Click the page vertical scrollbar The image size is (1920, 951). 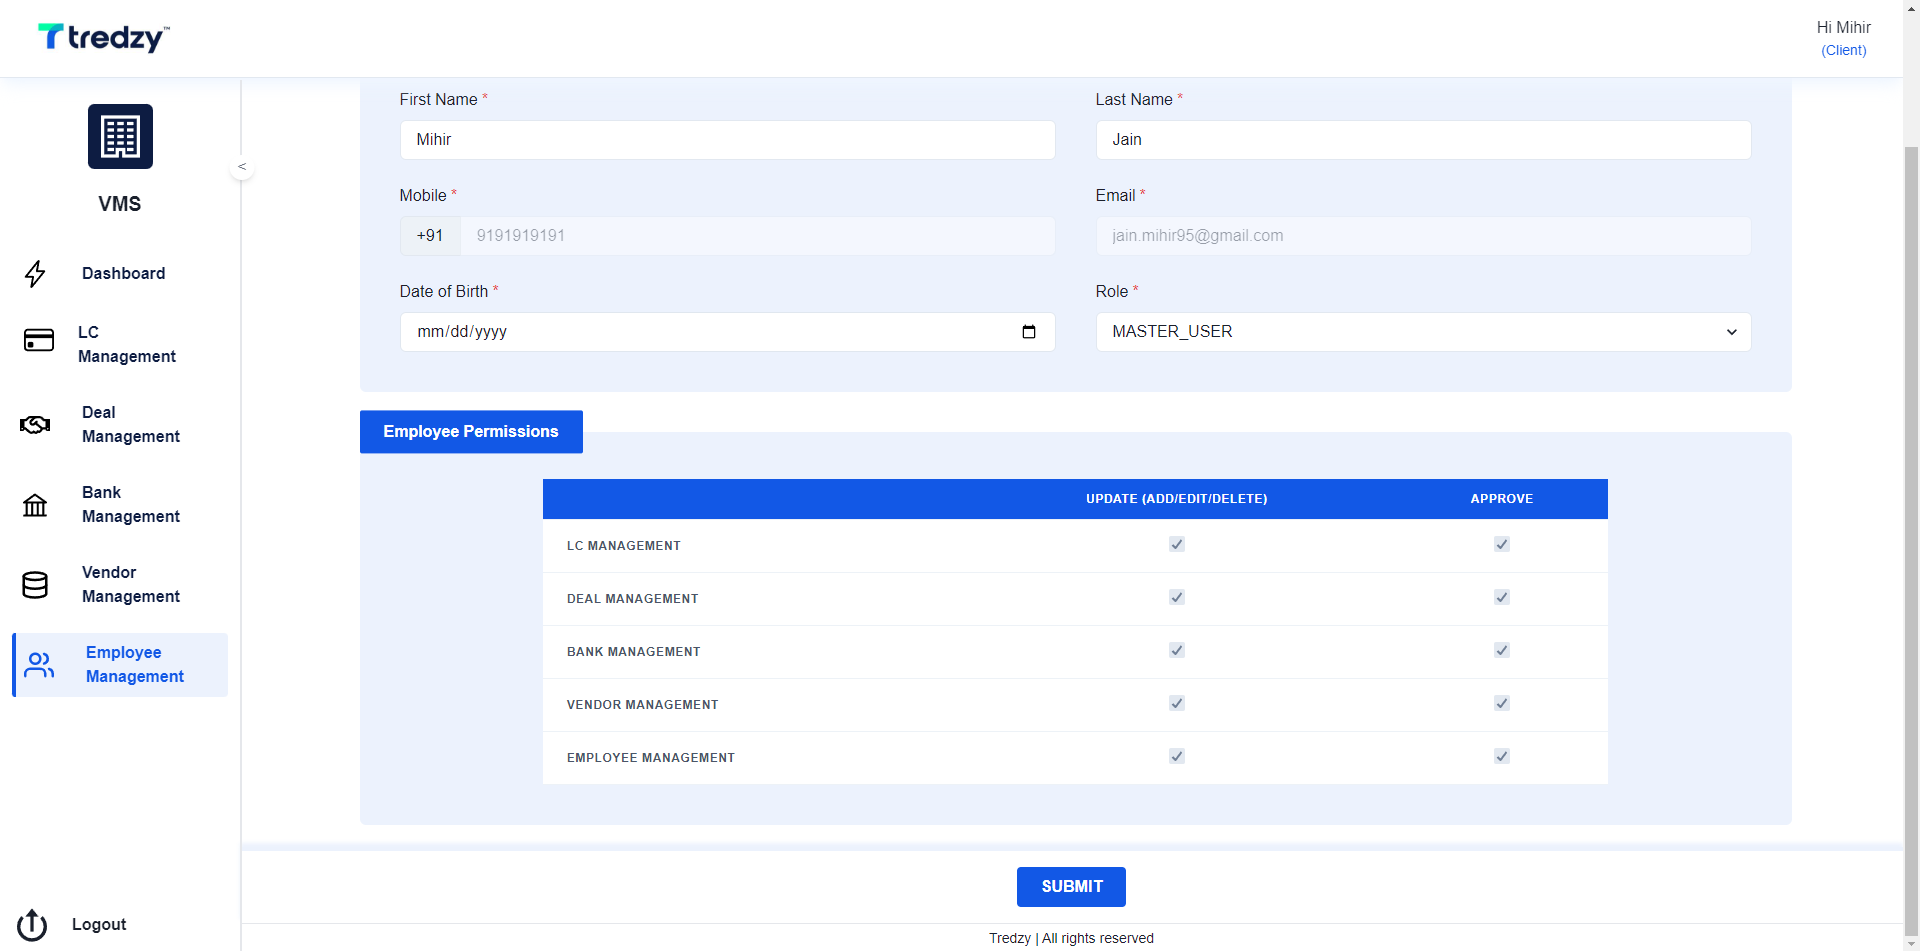1911,540
